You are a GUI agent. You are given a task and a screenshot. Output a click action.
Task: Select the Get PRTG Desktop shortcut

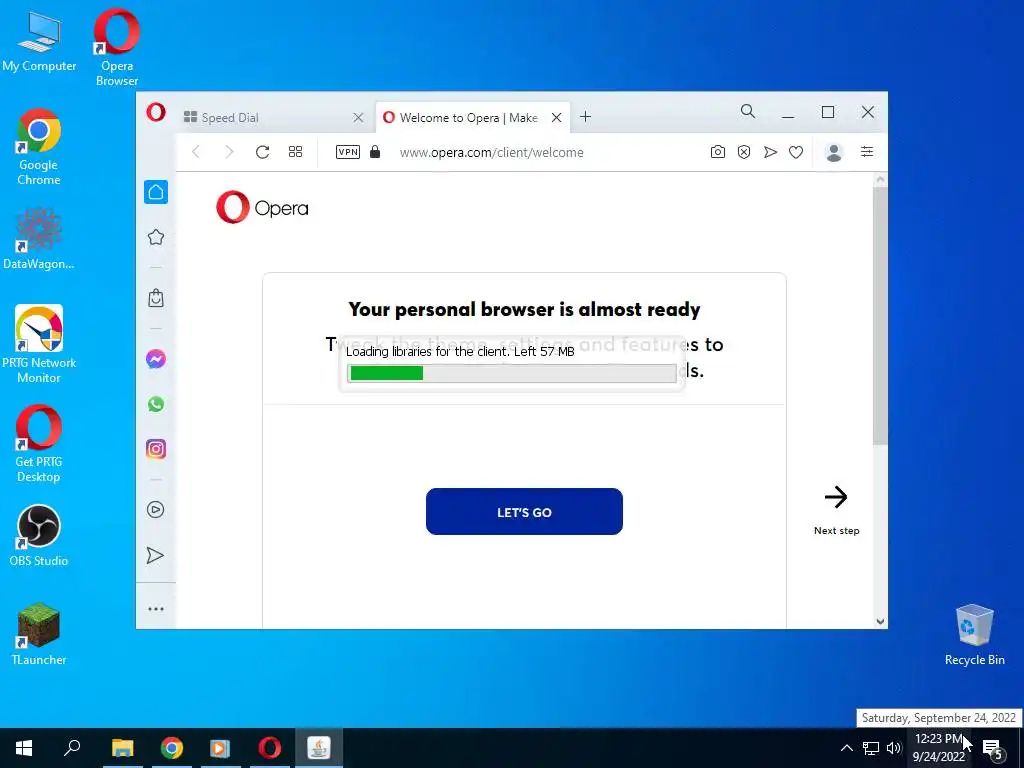39,444
